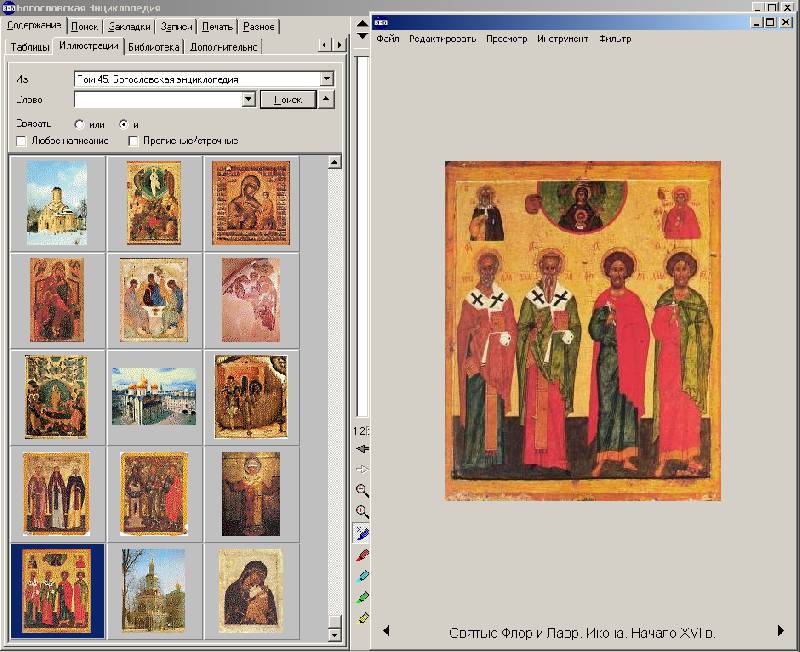Click the black up triangle above the toolbar
The width and height of the screenshot is (800, 652).
click(362, 23)
